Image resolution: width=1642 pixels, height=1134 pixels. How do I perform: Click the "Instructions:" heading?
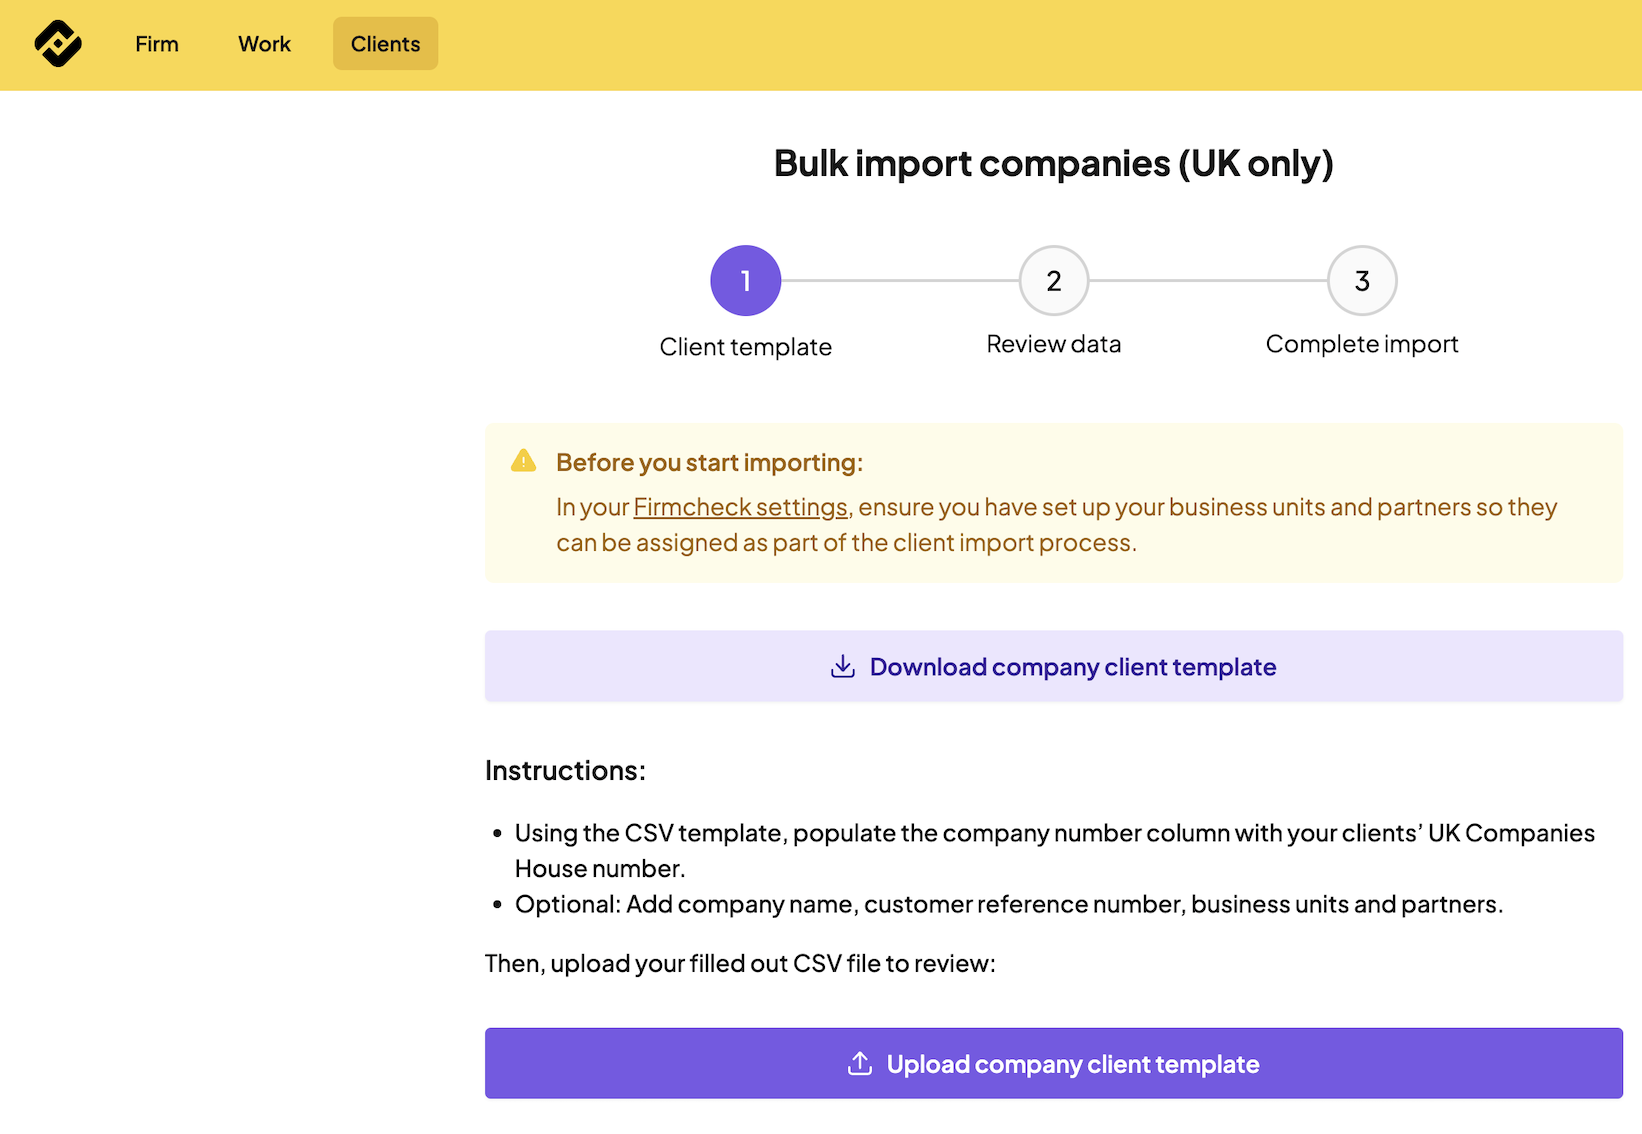(565, 771)
